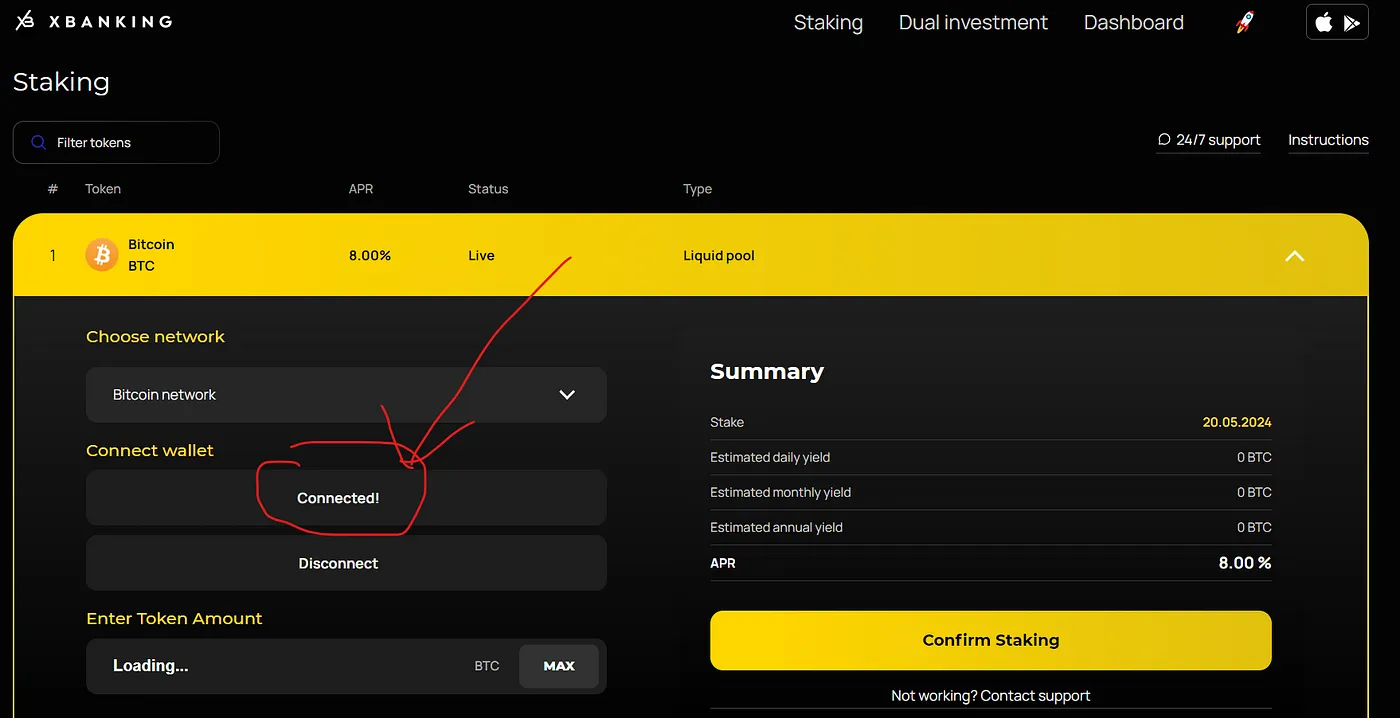Click the Type column header
1400x718 pixels.
click(x=697, y=189)
